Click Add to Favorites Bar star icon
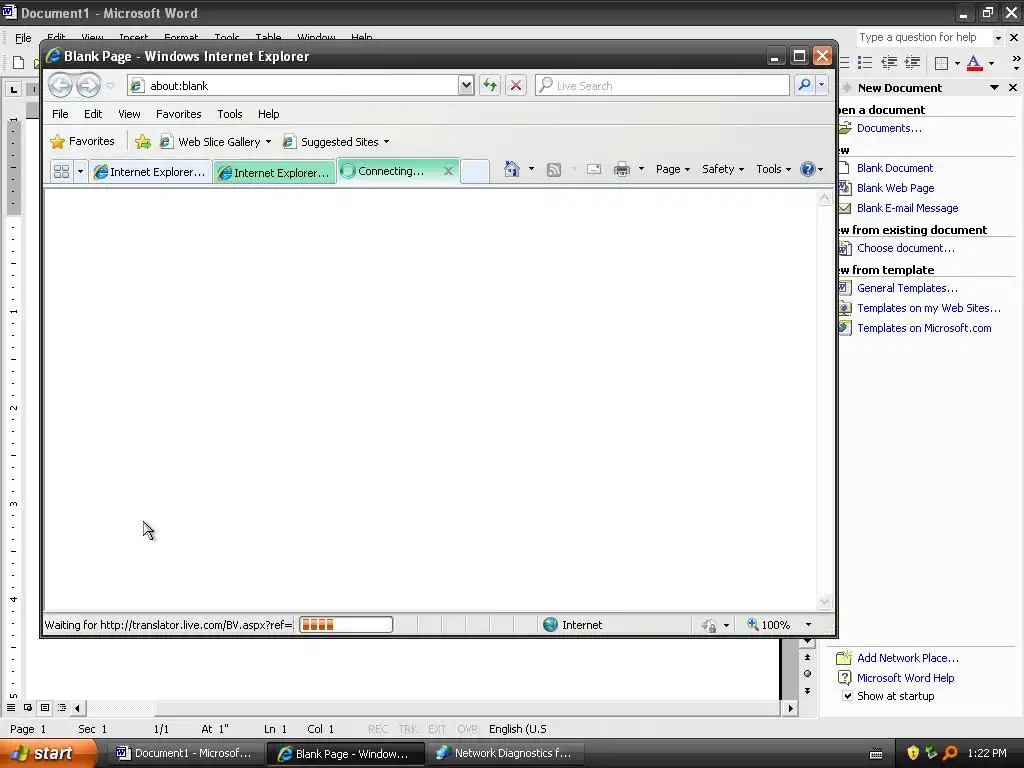The height and width of the screenshot is (768, 1024). [142, 141]
